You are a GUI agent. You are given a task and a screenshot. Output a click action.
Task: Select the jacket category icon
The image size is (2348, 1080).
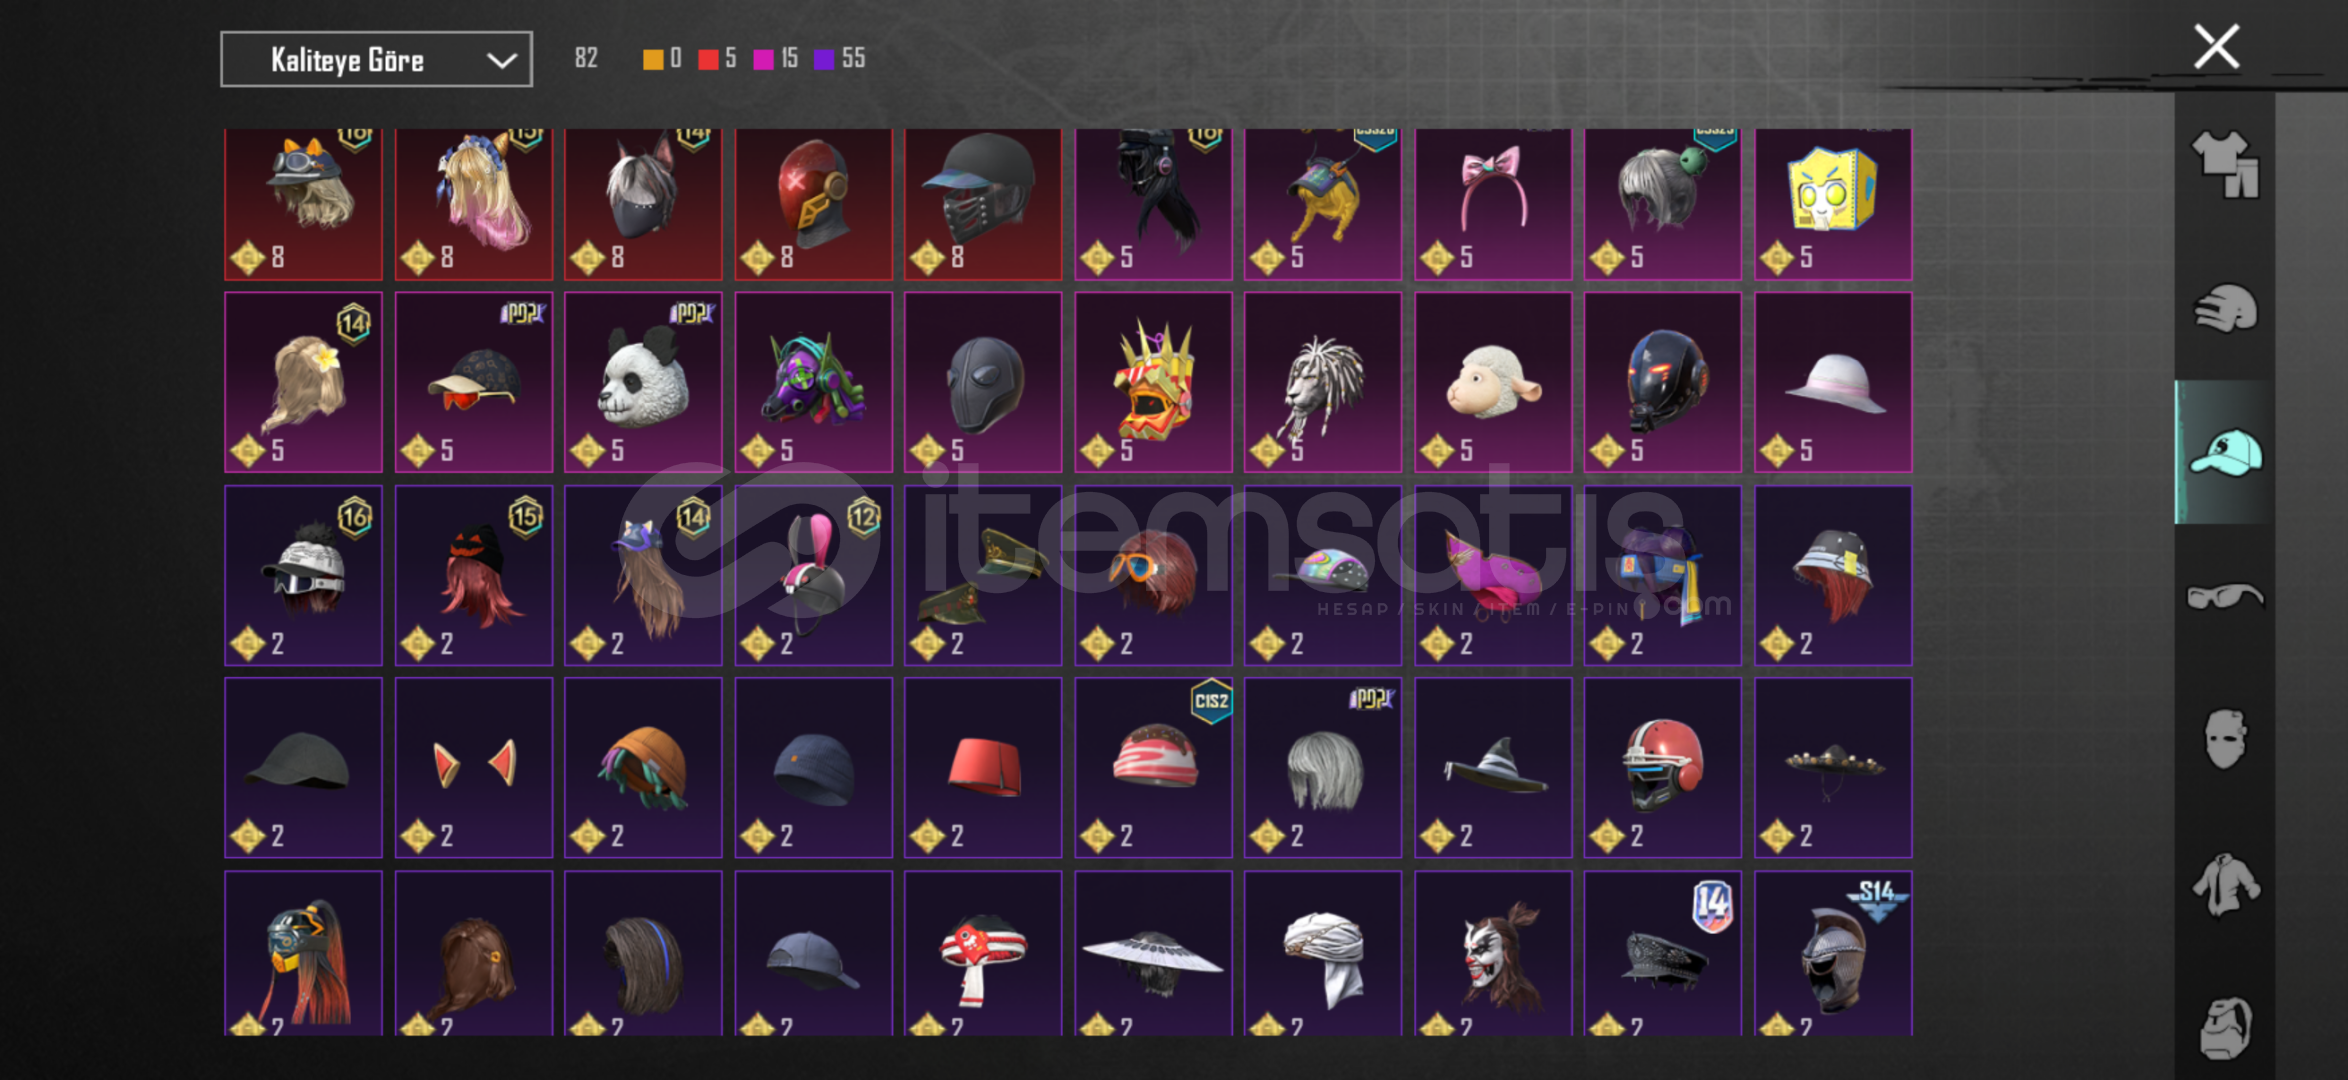[2225, 884]
